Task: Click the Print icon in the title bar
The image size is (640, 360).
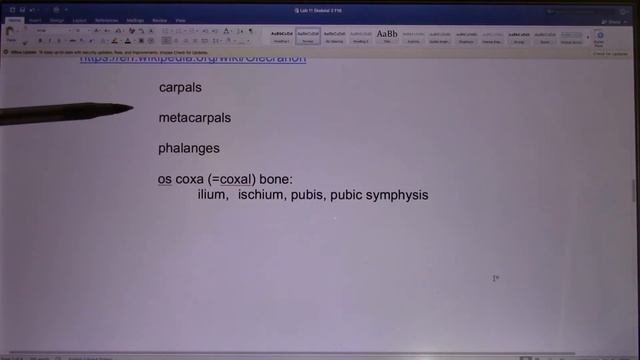Action: tap(56, 9)
